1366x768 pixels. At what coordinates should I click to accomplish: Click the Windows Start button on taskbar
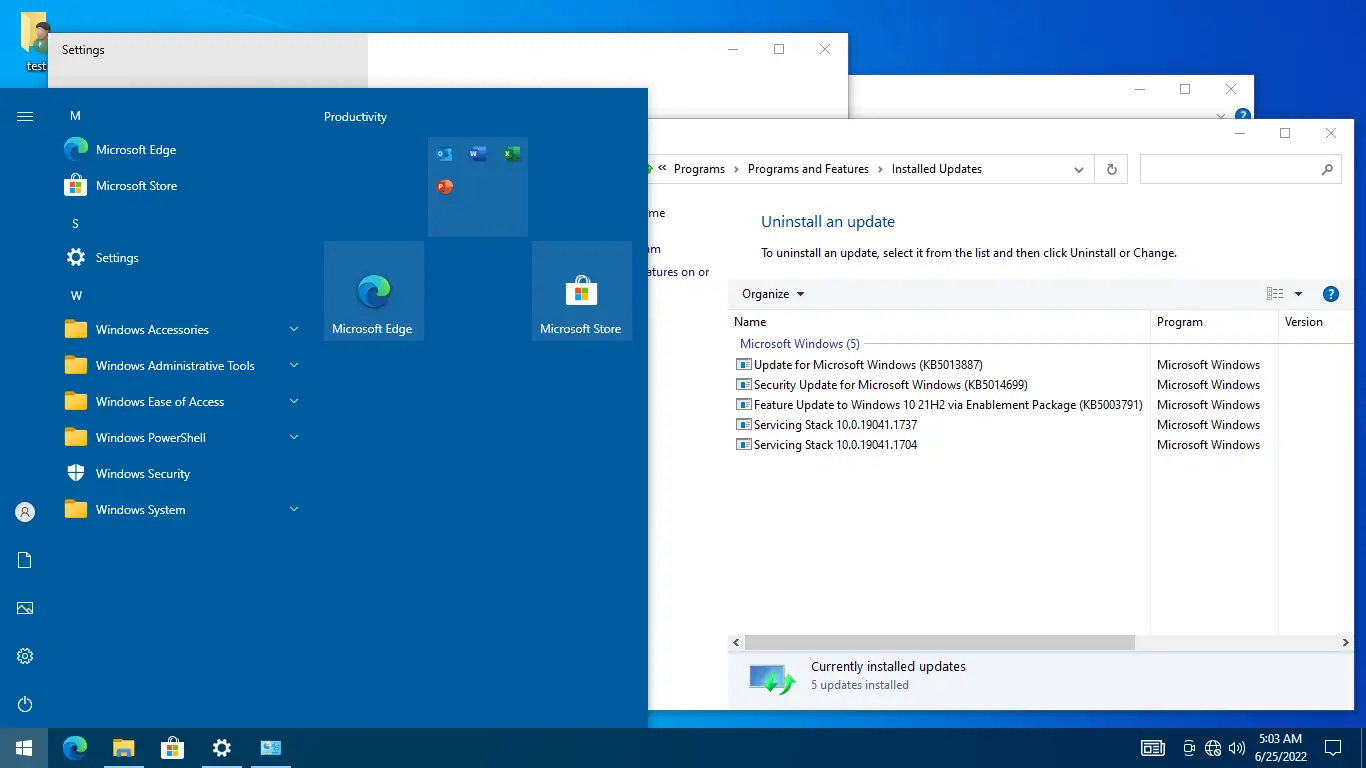pyautogui.click(x=24, y=748)
